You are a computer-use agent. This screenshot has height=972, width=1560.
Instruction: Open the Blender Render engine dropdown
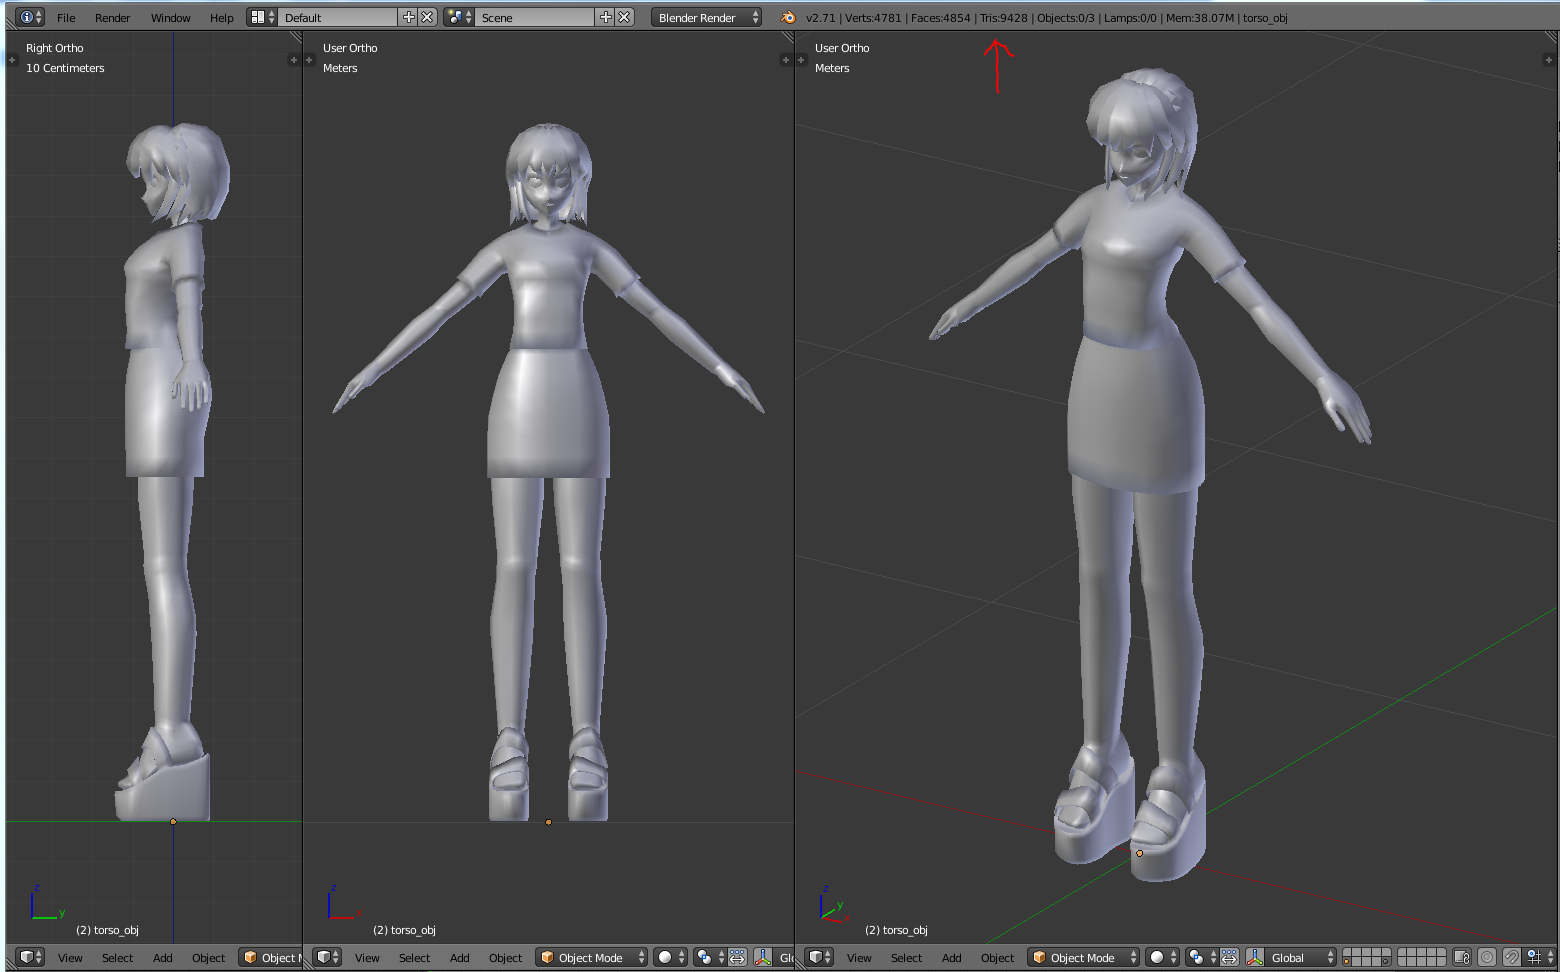(x=706, y=17)
